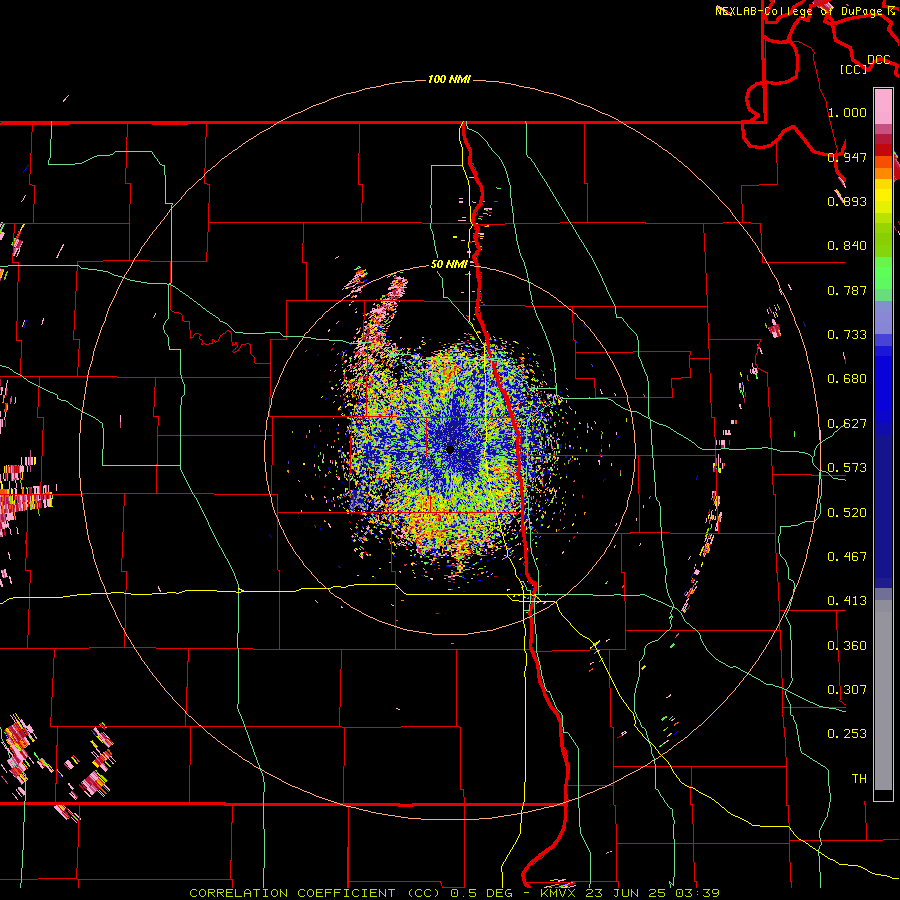900x900 pixels.
Task: Click the 100 NMI range ring label
Action: [449, 79]
